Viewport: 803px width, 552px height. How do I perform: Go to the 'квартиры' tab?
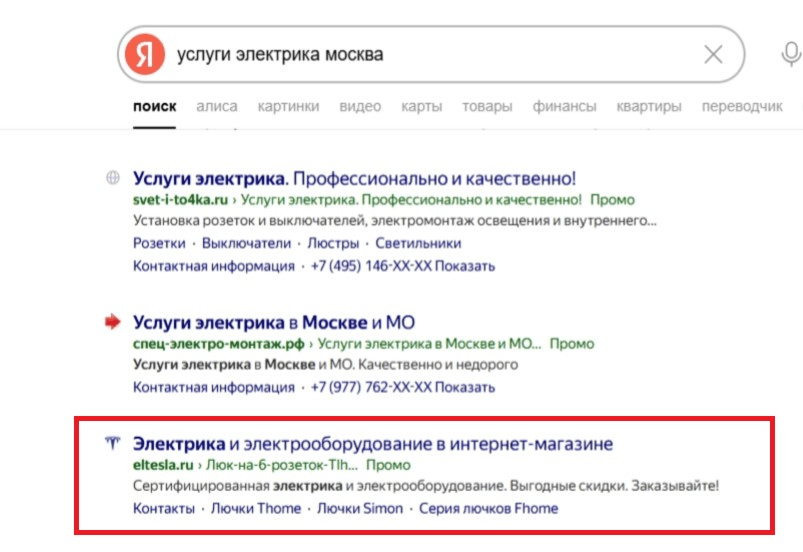(649, 107)
